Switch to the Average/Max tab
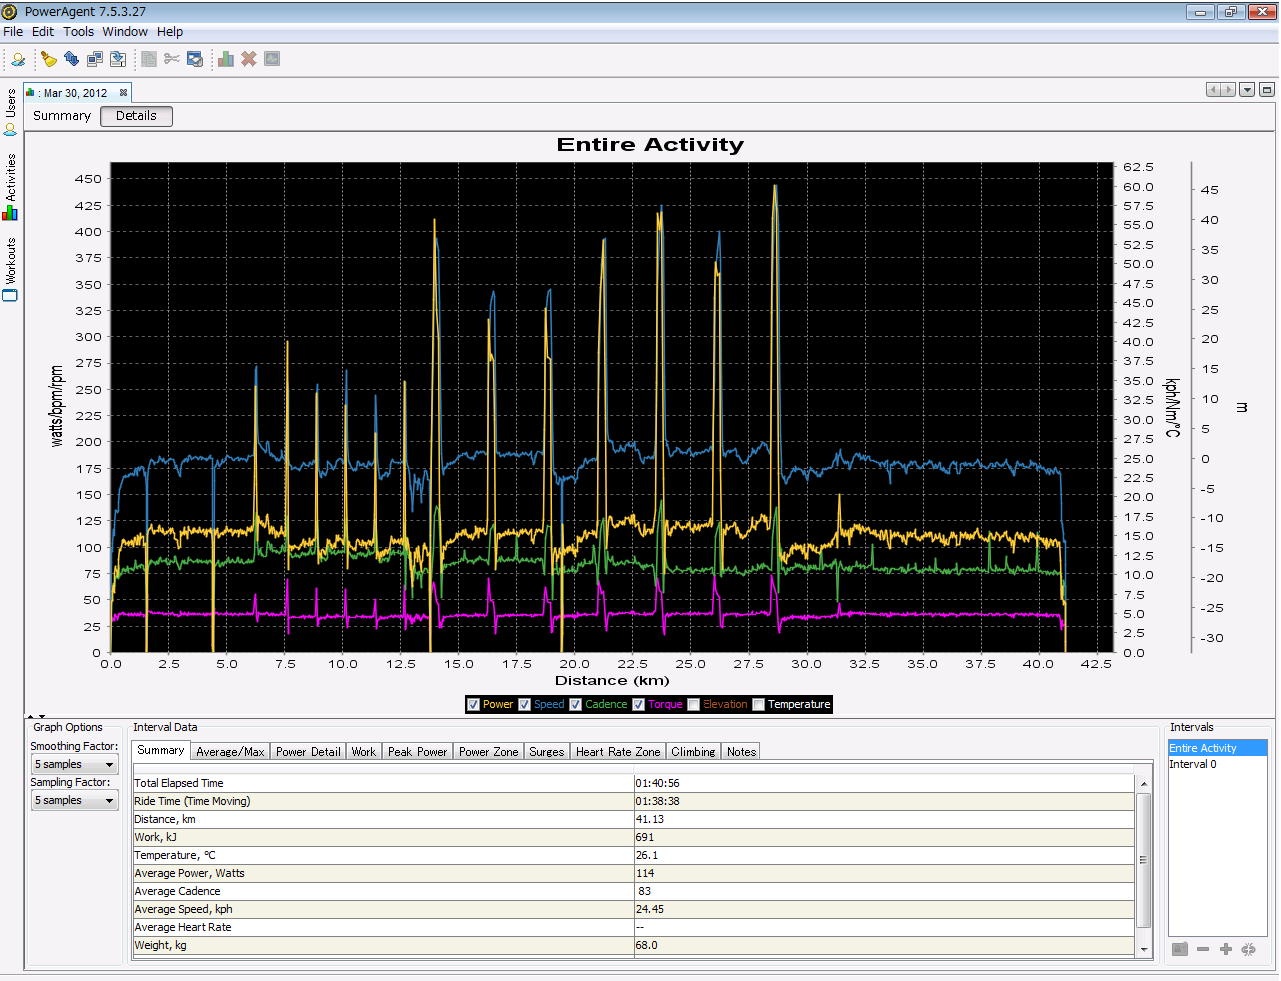 coord(230,751)
